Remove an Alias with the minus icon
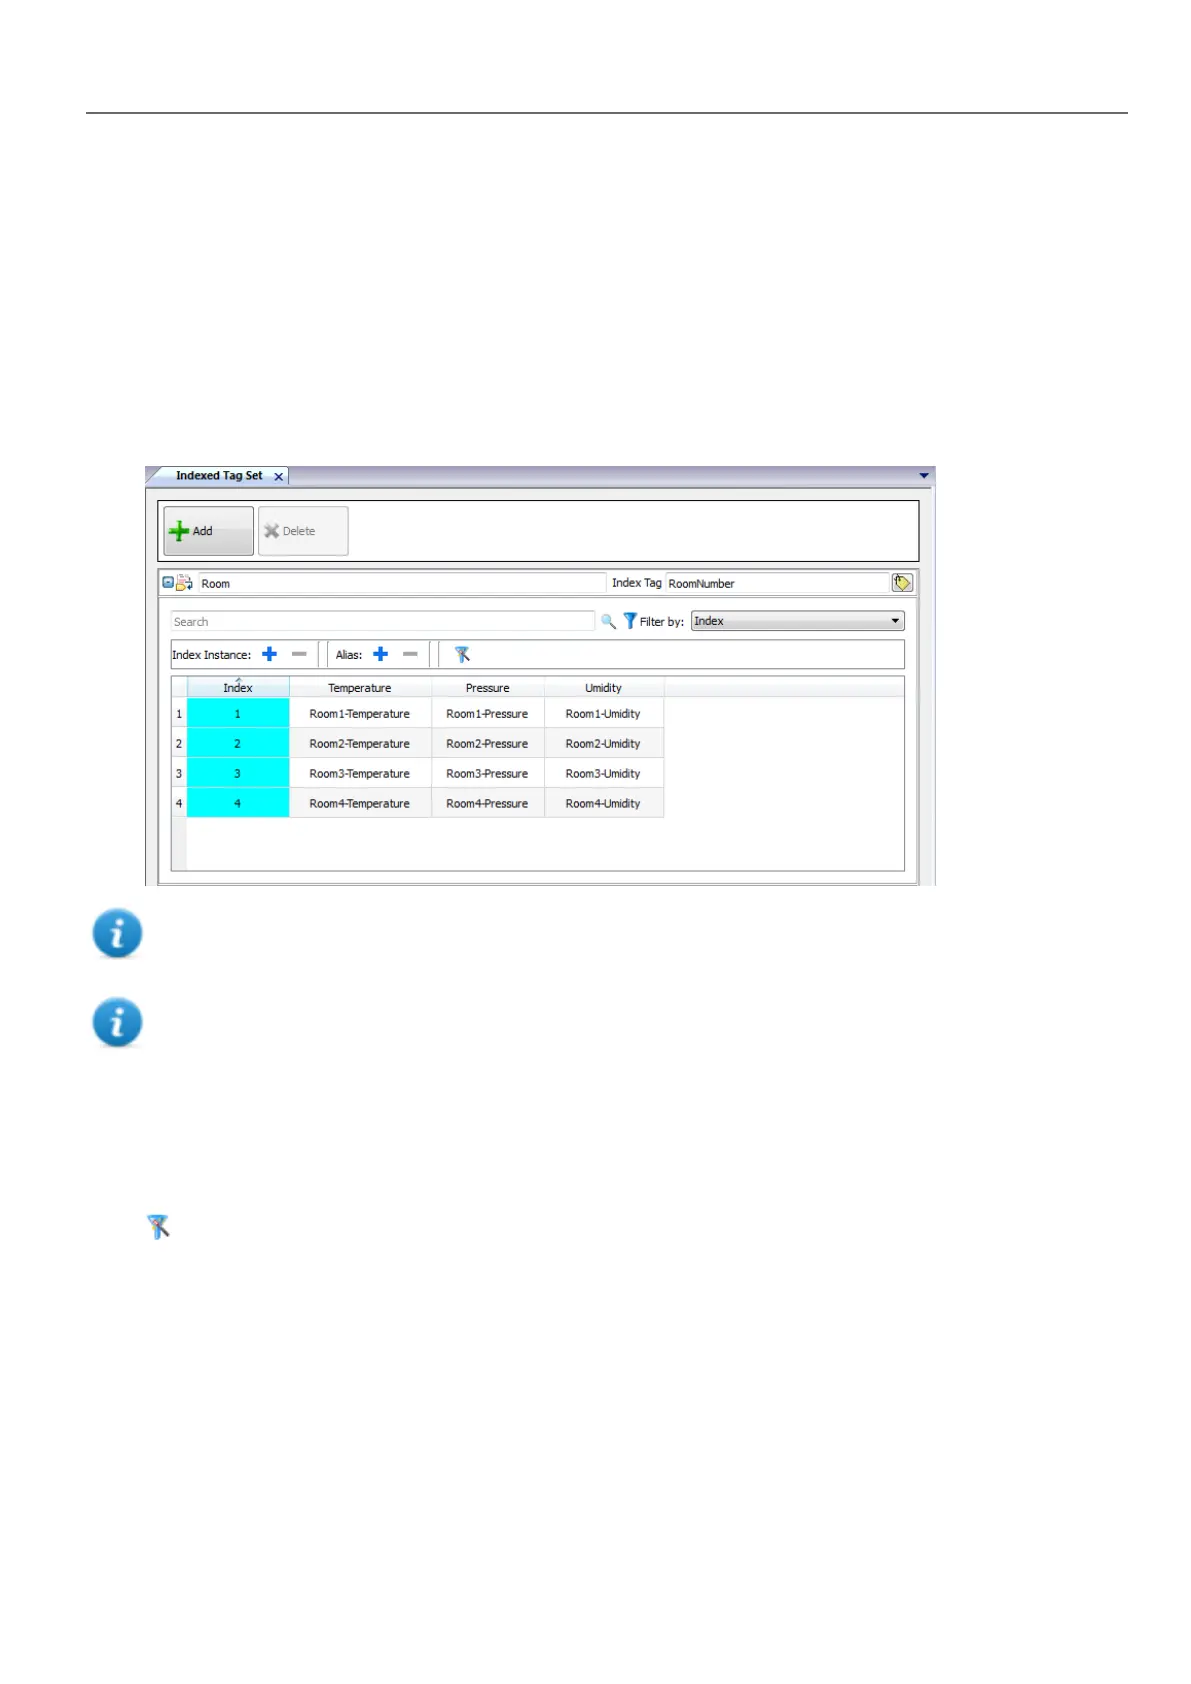Image resolution: width=1191 pixels, height=1684 pixels. (x=410, y=654)
